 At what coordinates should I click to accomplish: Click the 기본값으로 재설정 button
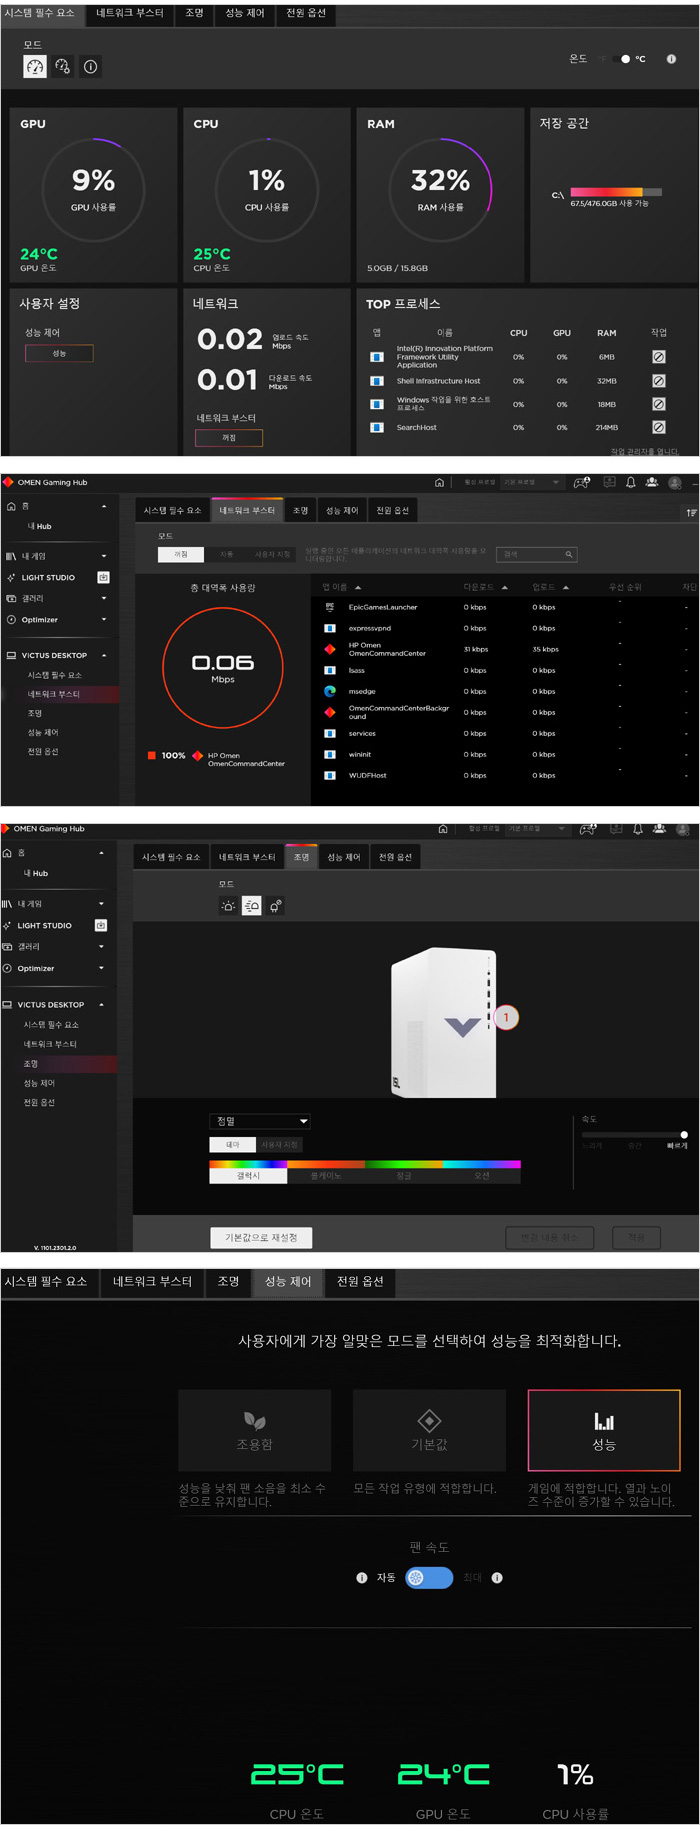(261, 1238)
